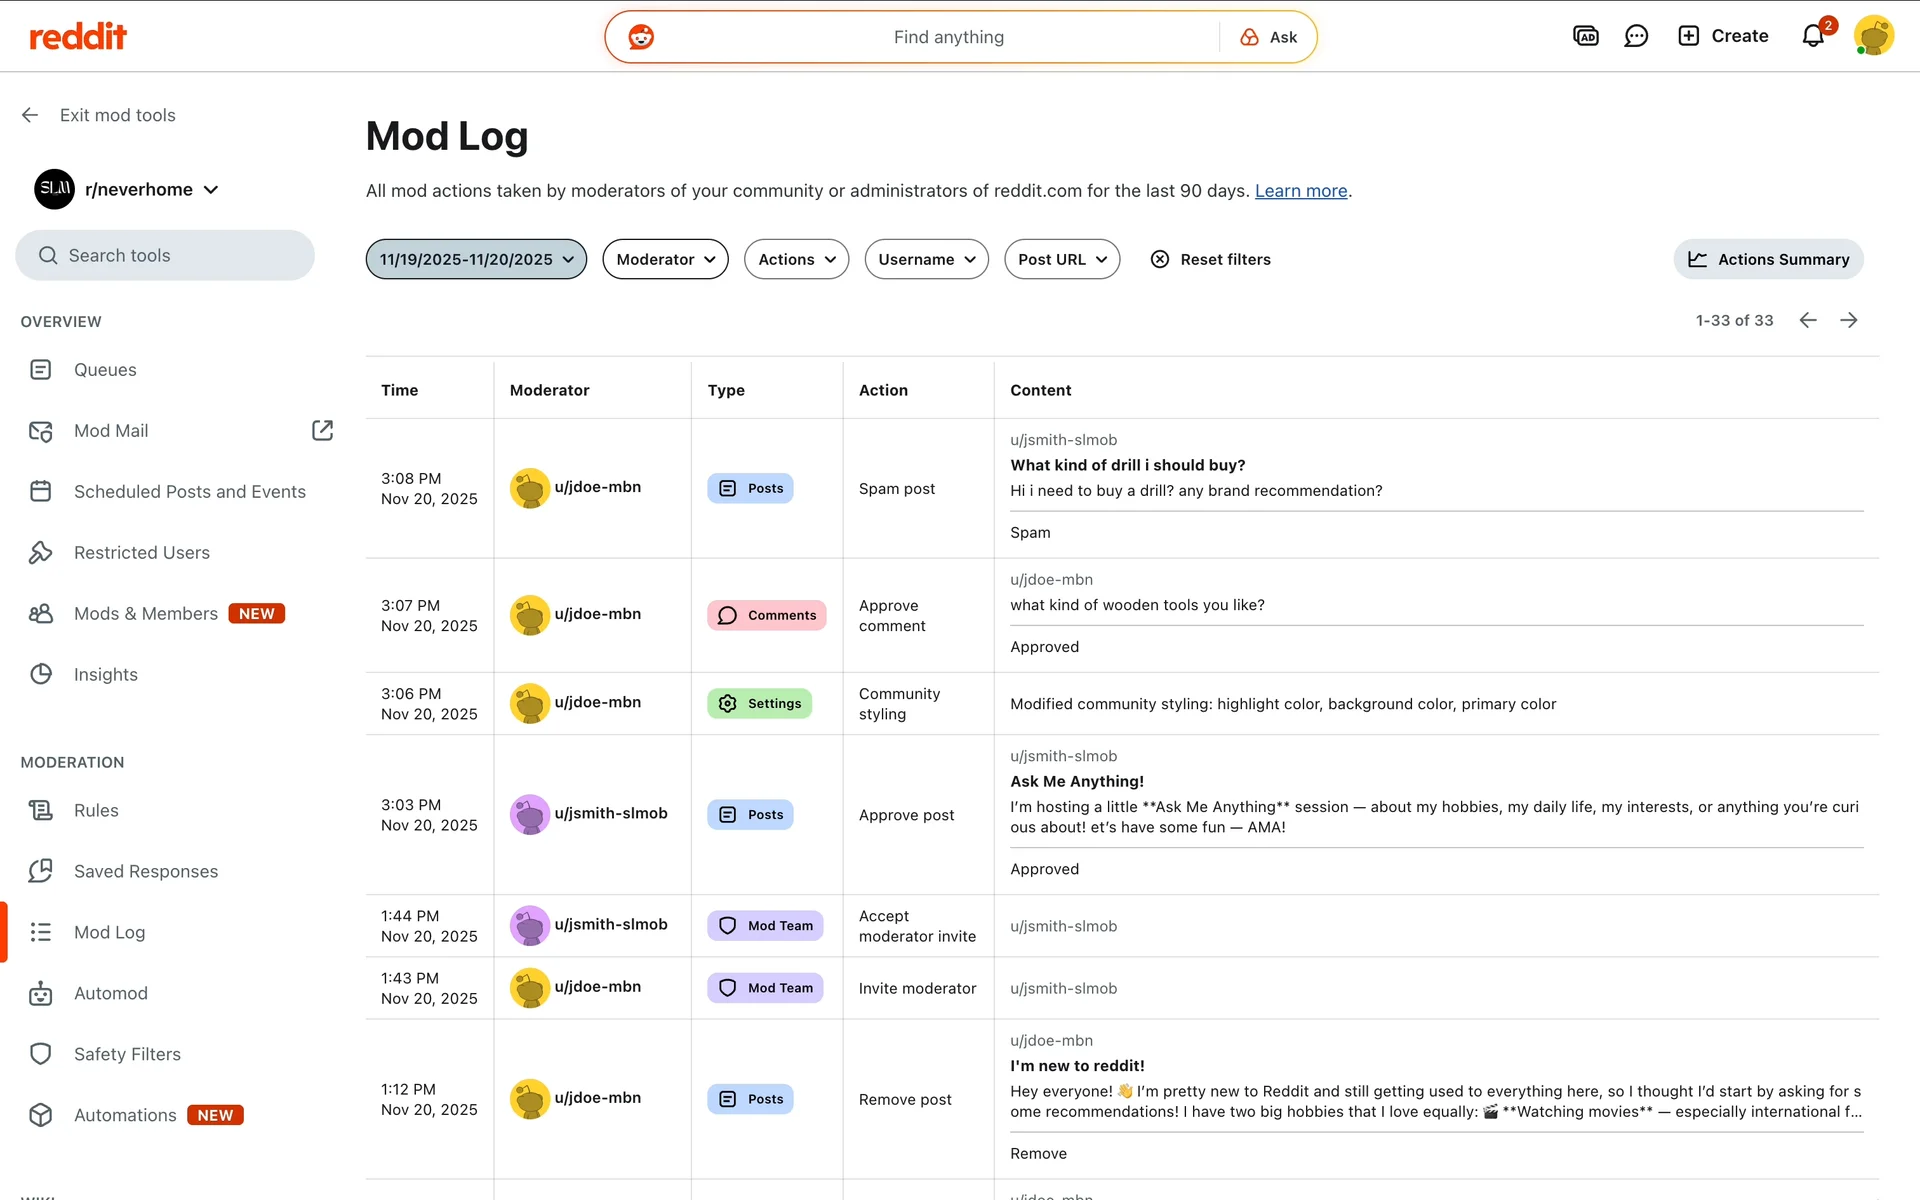
Task: Open Queues in the sidebar
Action: [105, 370]
